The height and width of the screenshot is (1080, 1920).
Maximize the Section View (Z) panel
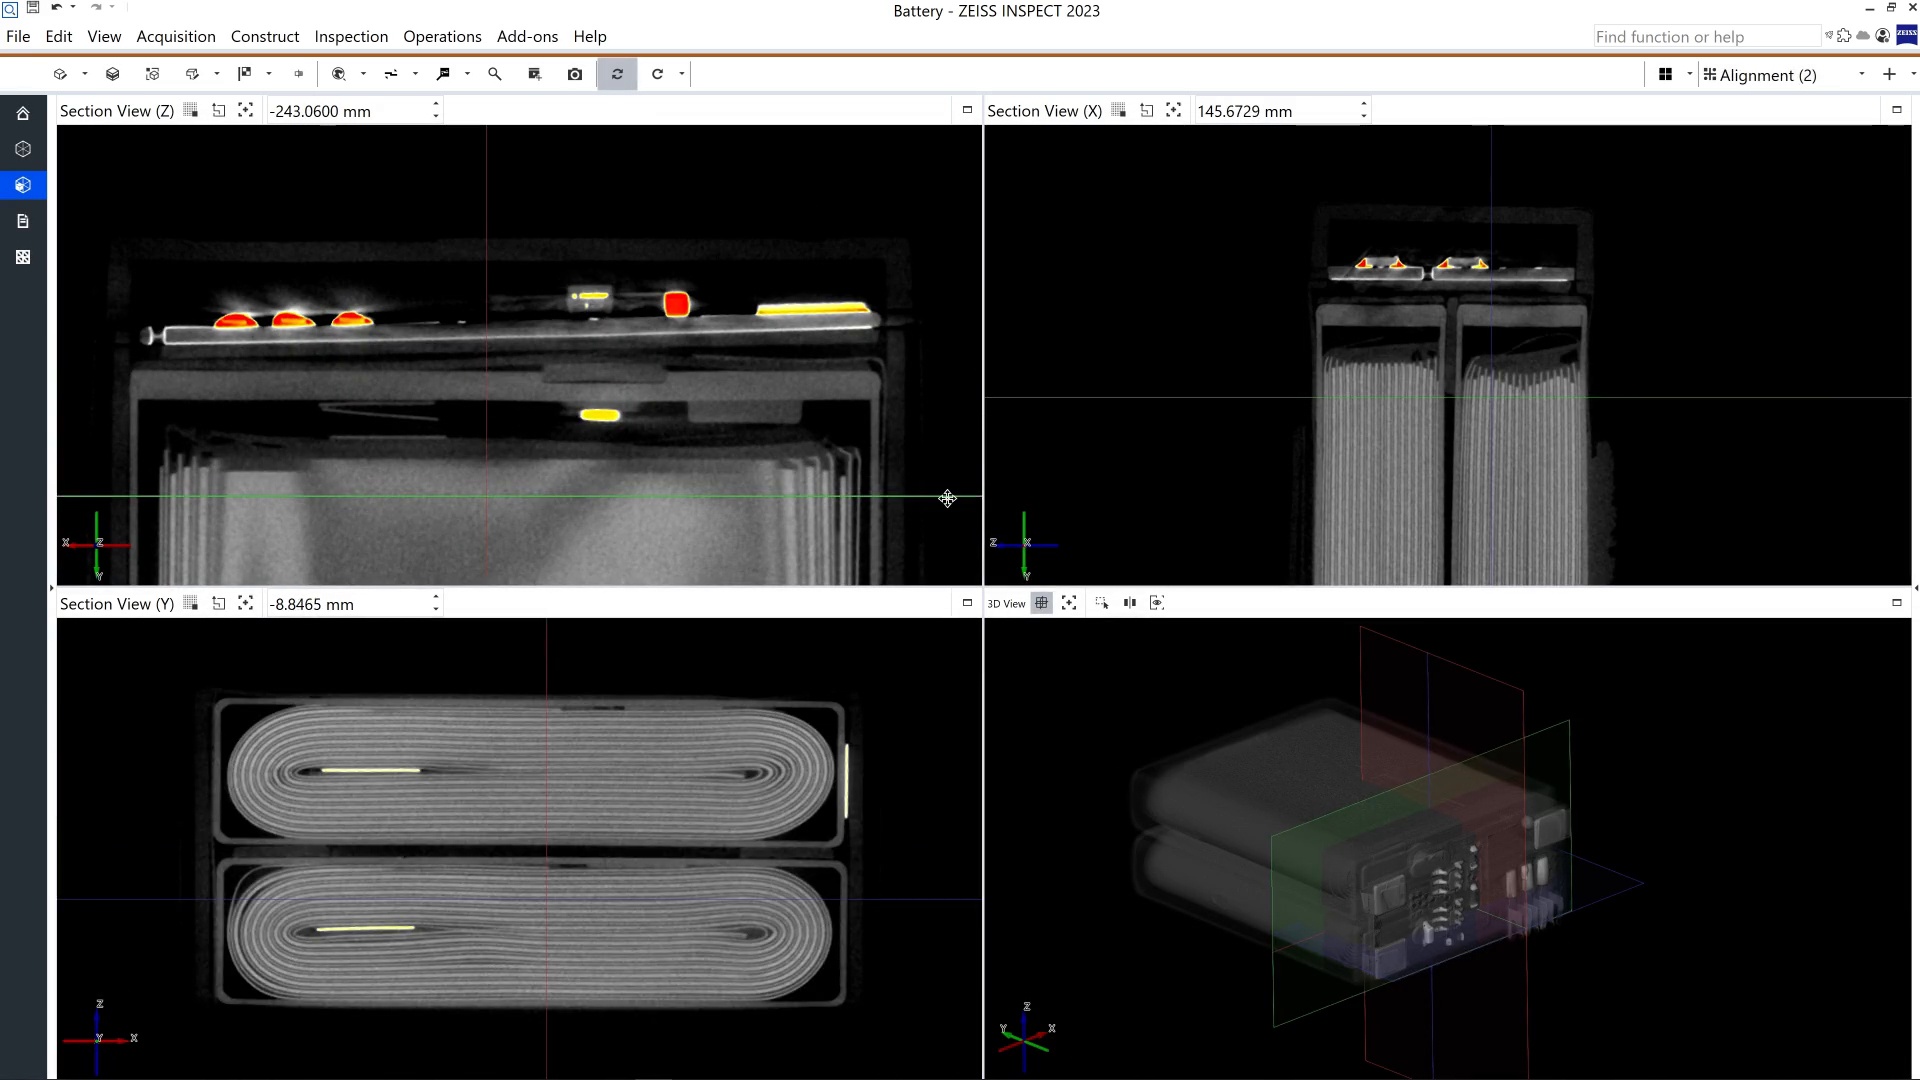(967, 110)
